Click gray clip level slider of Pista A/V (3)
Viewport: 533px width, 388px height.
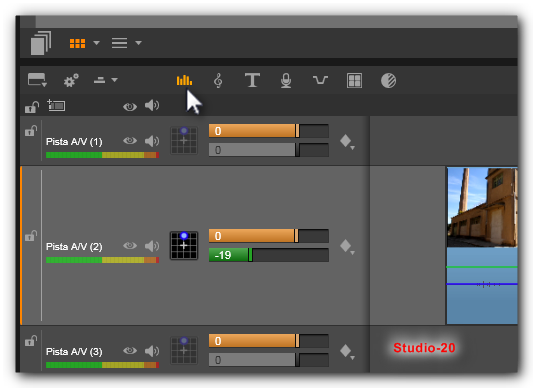269,360
